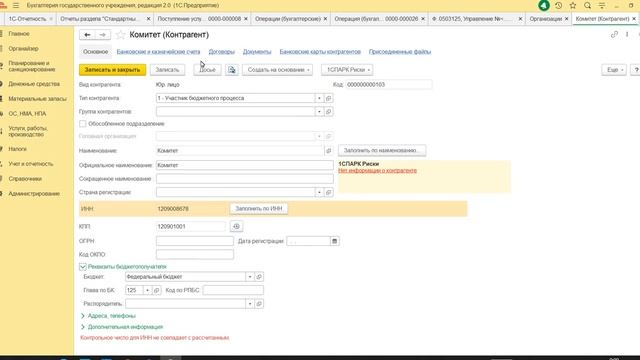Open Тип контрагента dropdown
Image resolution: width=640 pixels, height=360 pixels.
coord(319,98)
